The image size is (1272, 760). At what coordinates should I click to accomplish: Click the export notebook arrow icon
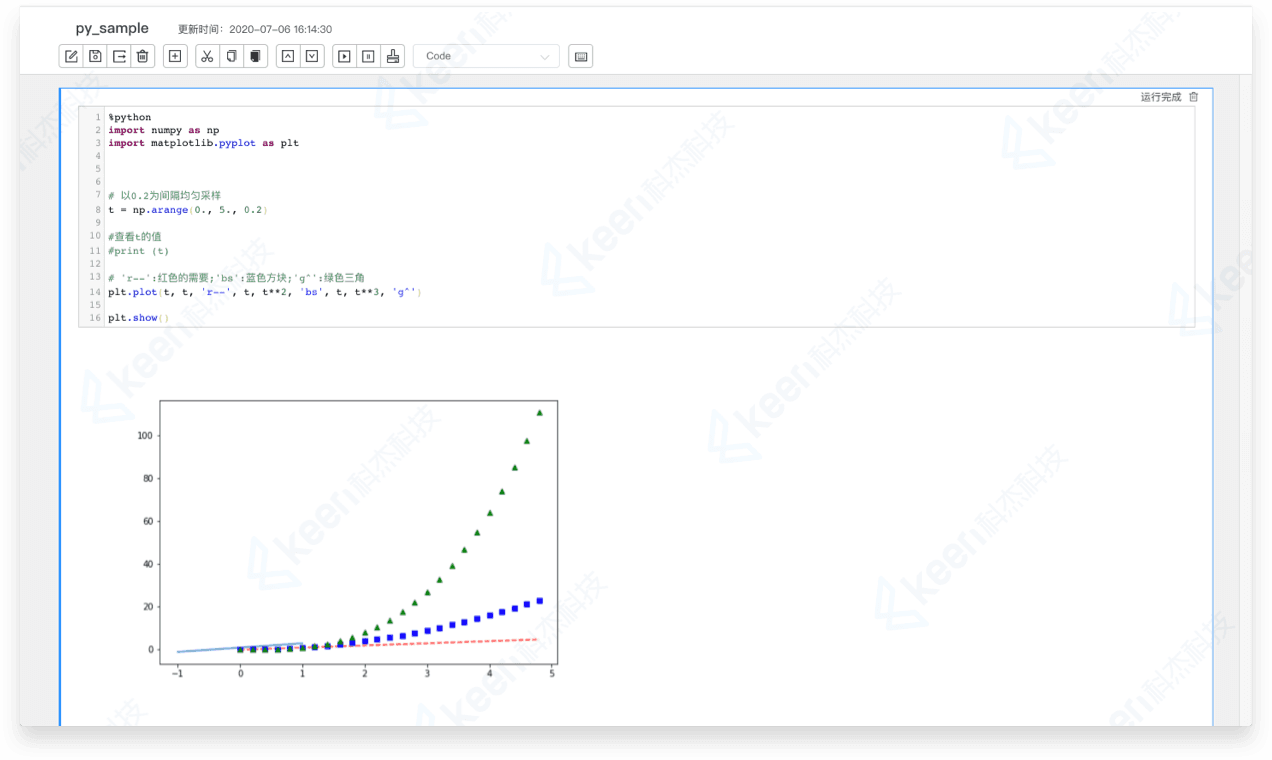(120, 56)
